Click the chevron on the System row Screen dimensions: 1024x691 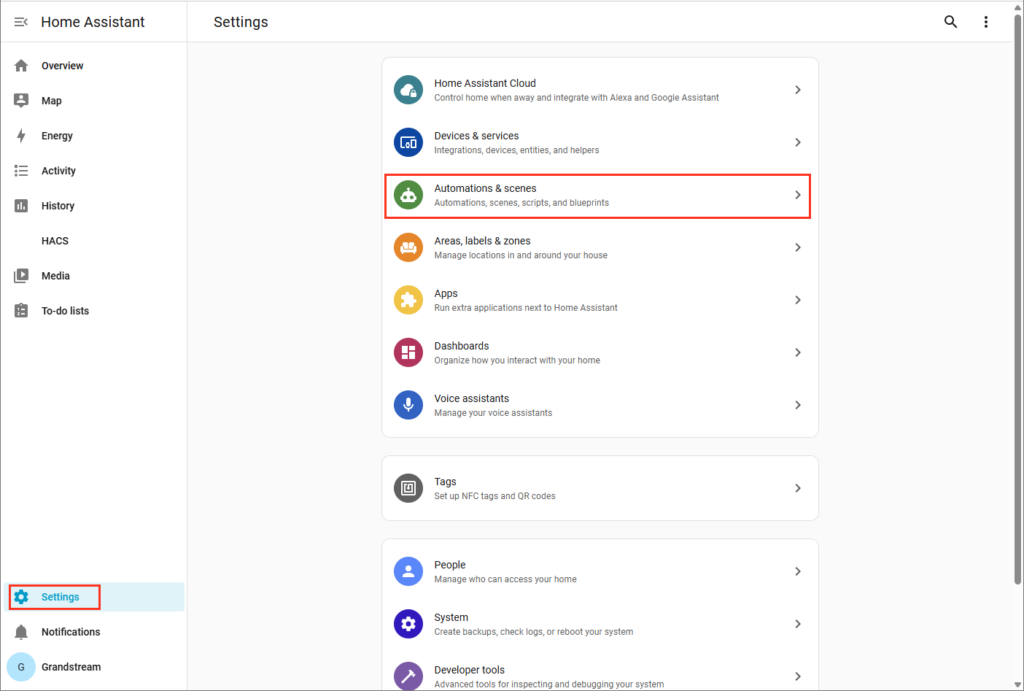tap(797, 624)
